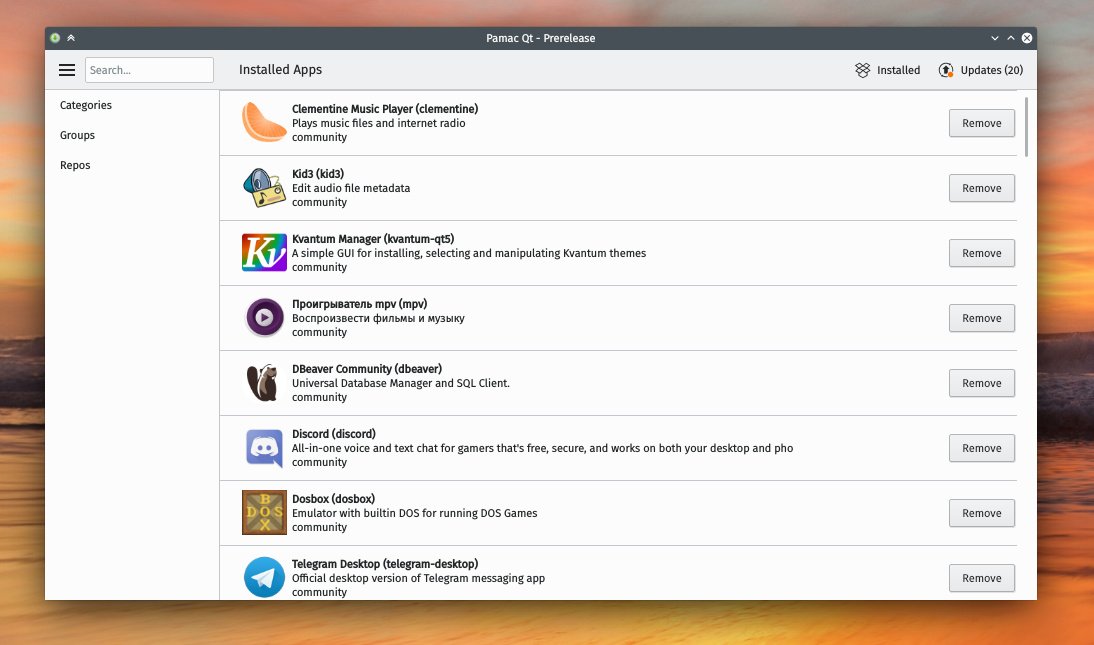
Task: Click 'Emulator with builtin DOS' description
Action: coord(414,513)
